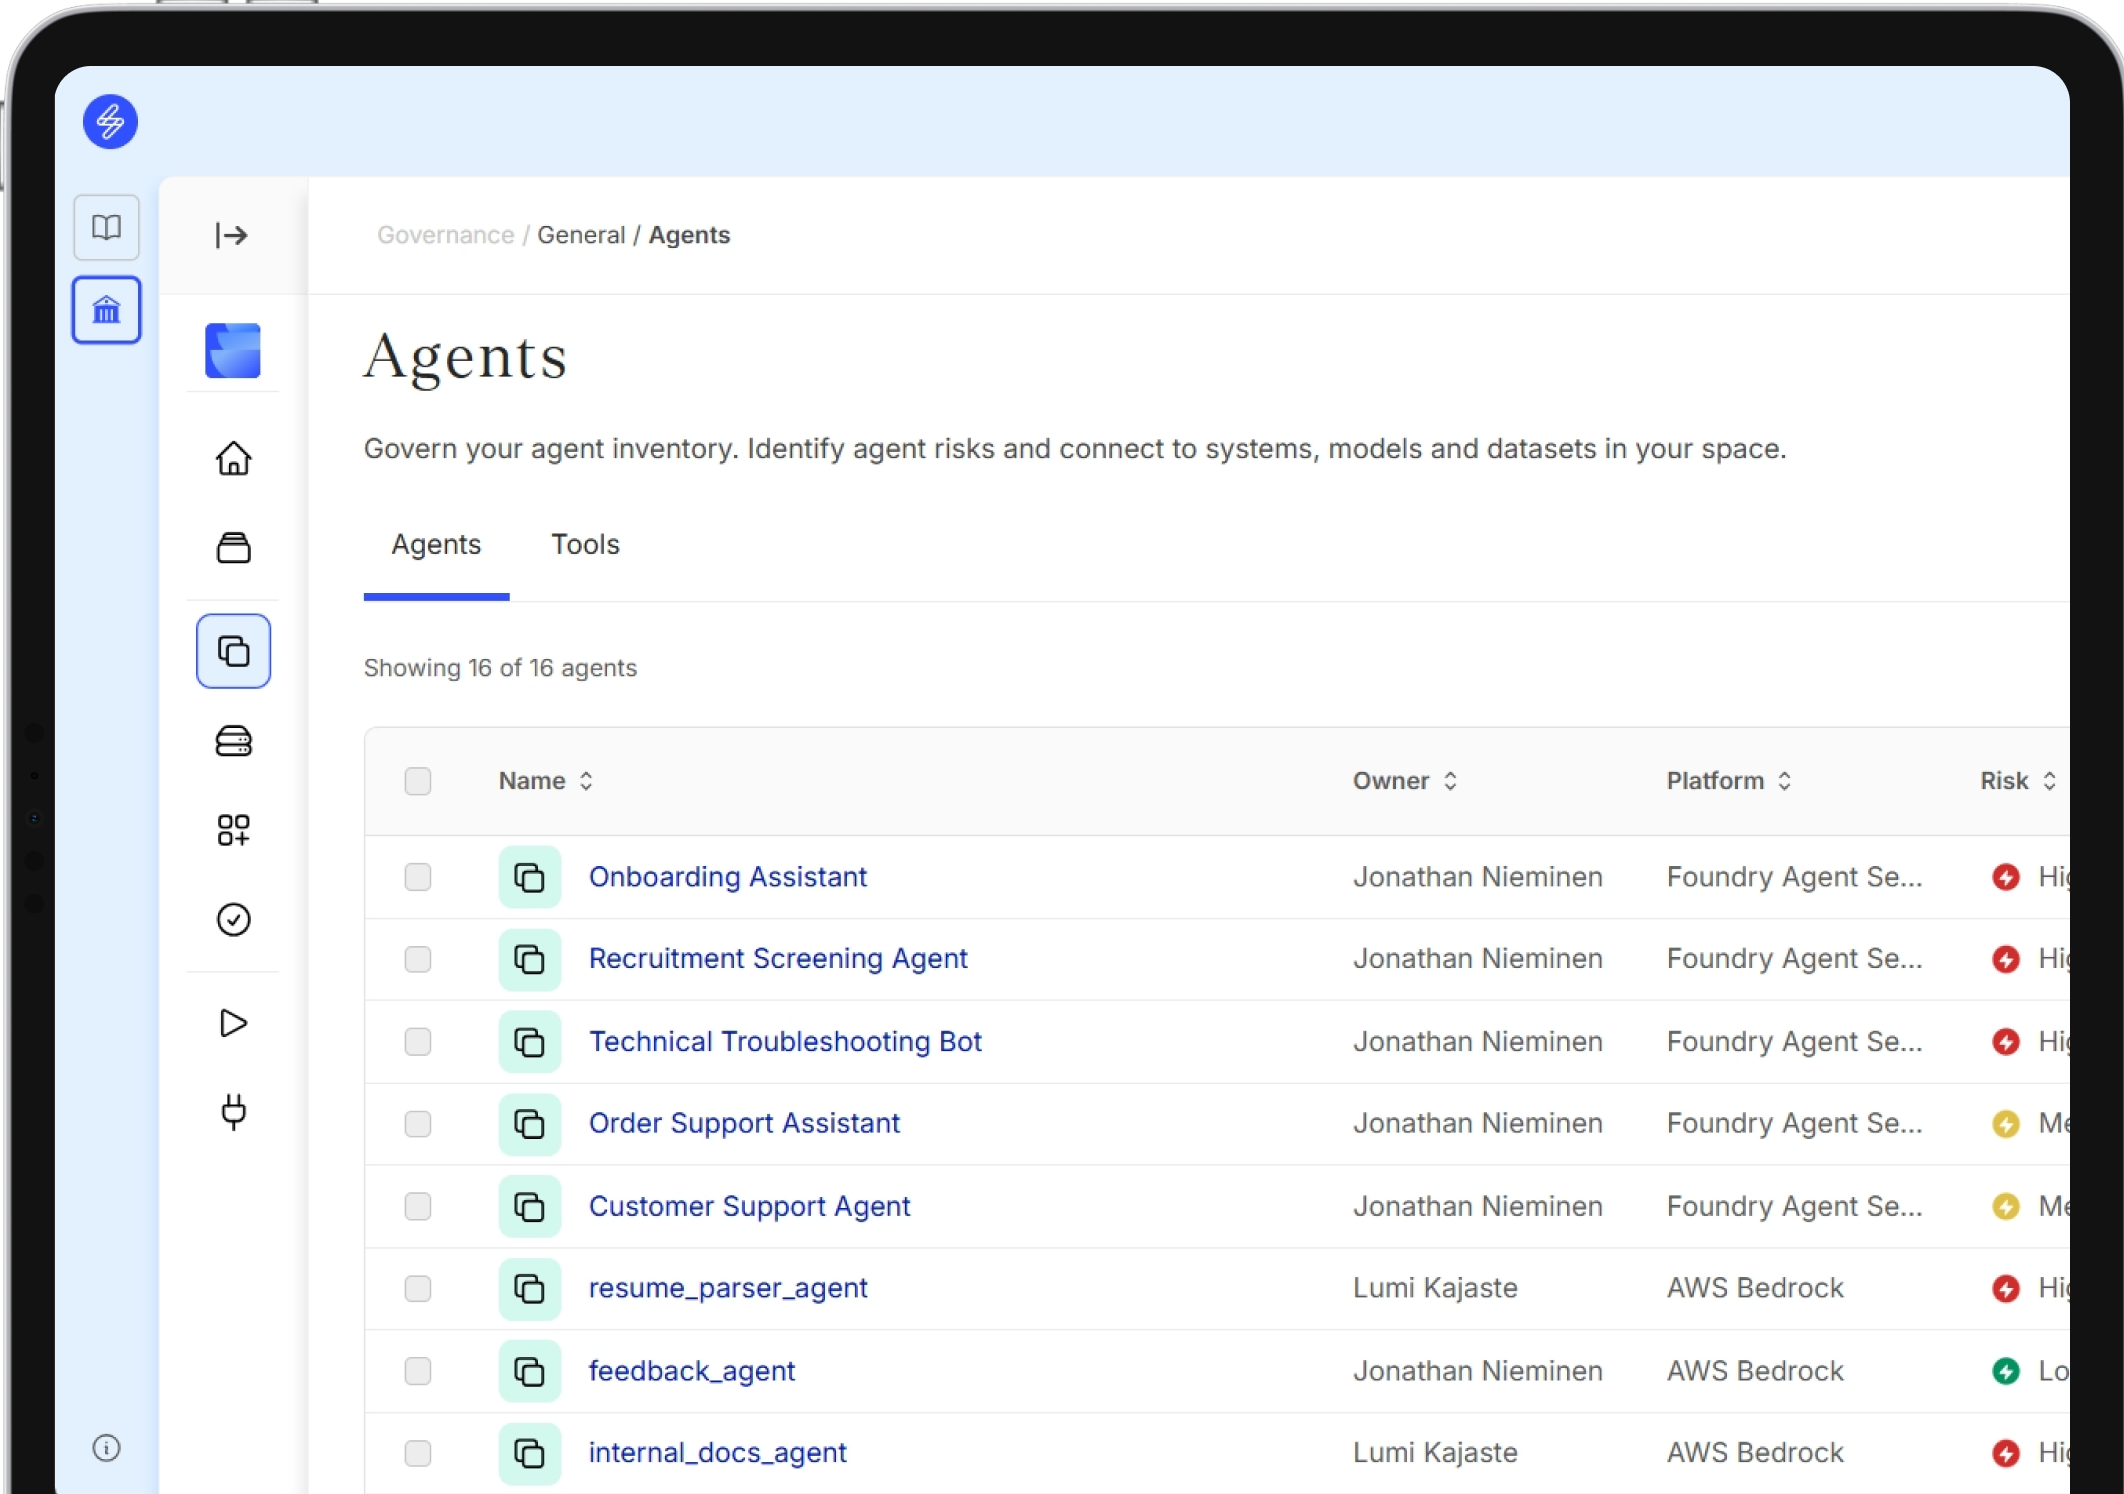Click the agent icon beside Technical Troubleshooting Bot
The height and width of the screenshot is (1494, 2124).
tap(530, 1042)
